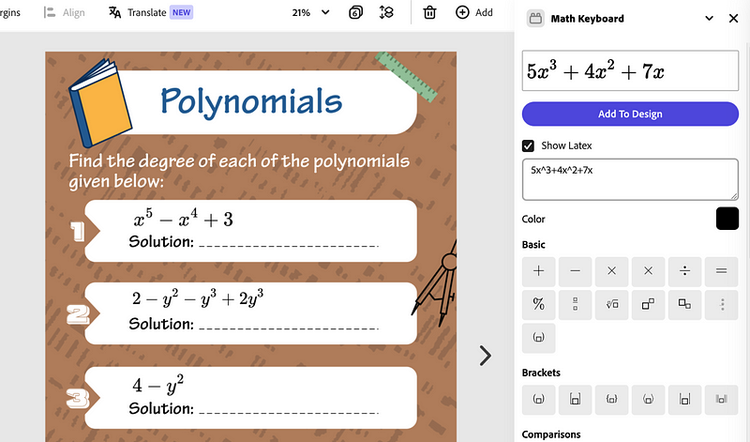Insert the nth root symbol

tap(611, 304)
